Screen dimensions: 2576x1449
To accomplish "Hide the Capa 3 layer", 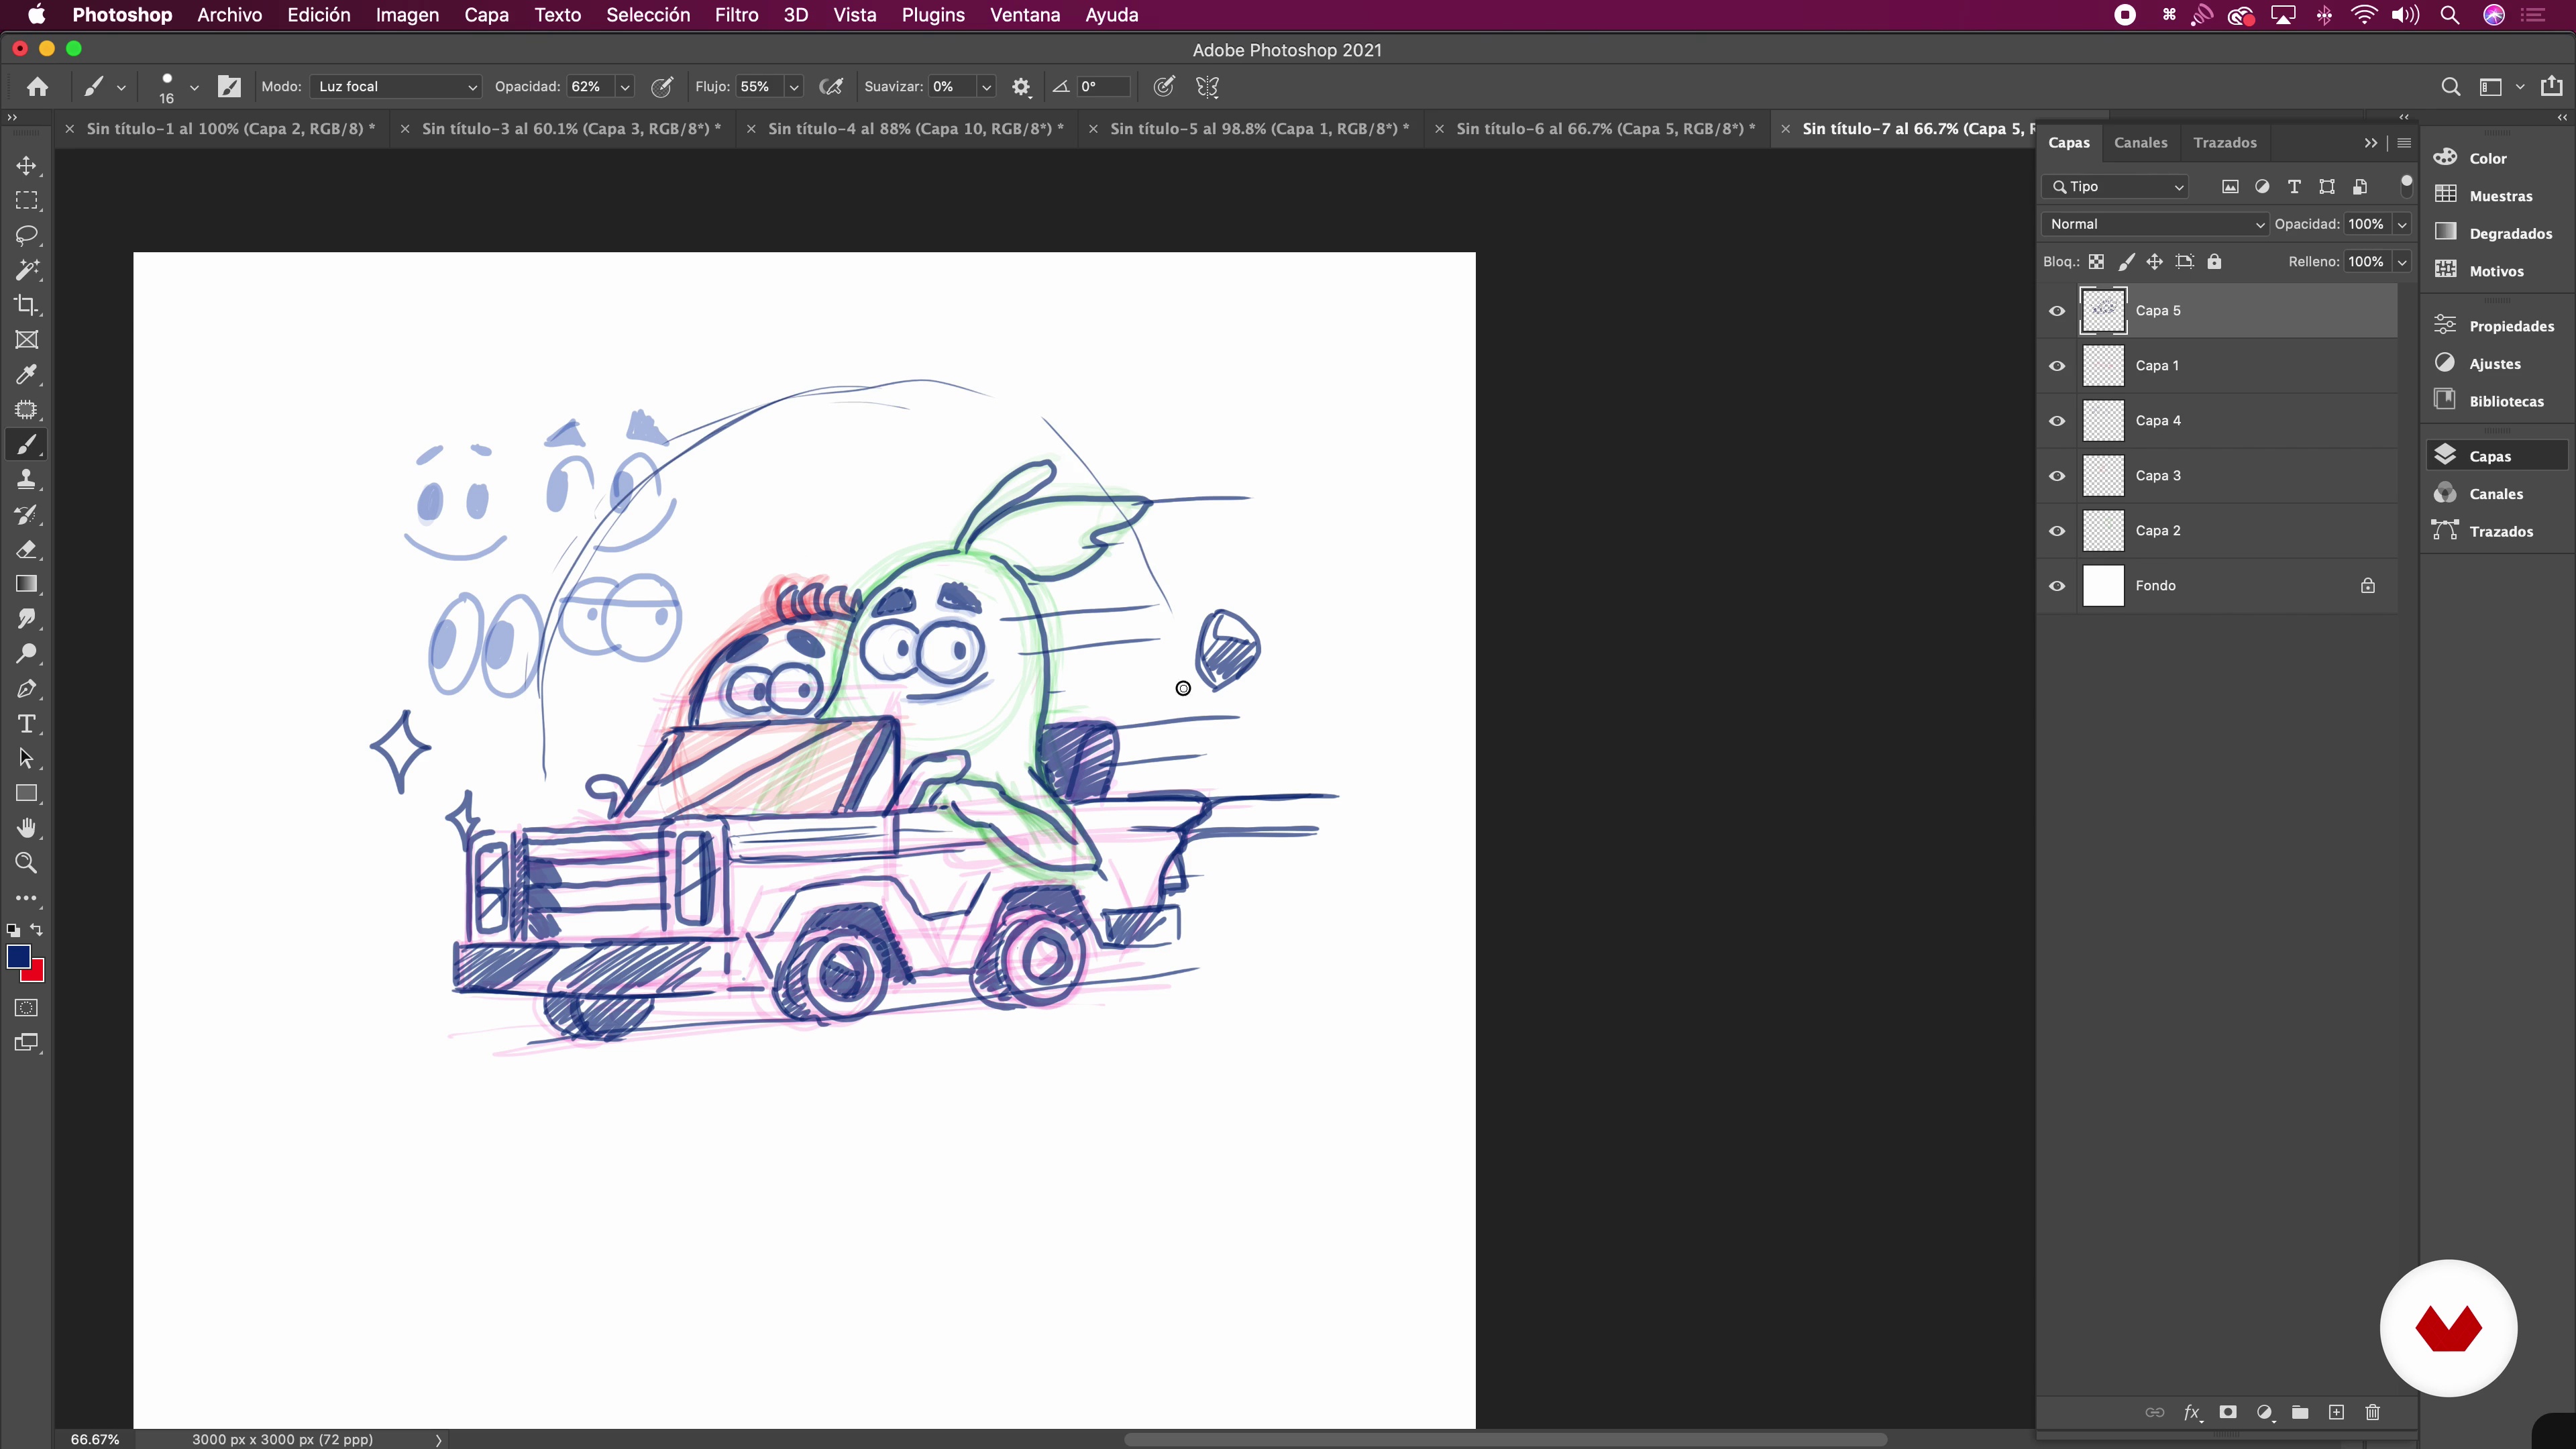I will [2057, 476].
